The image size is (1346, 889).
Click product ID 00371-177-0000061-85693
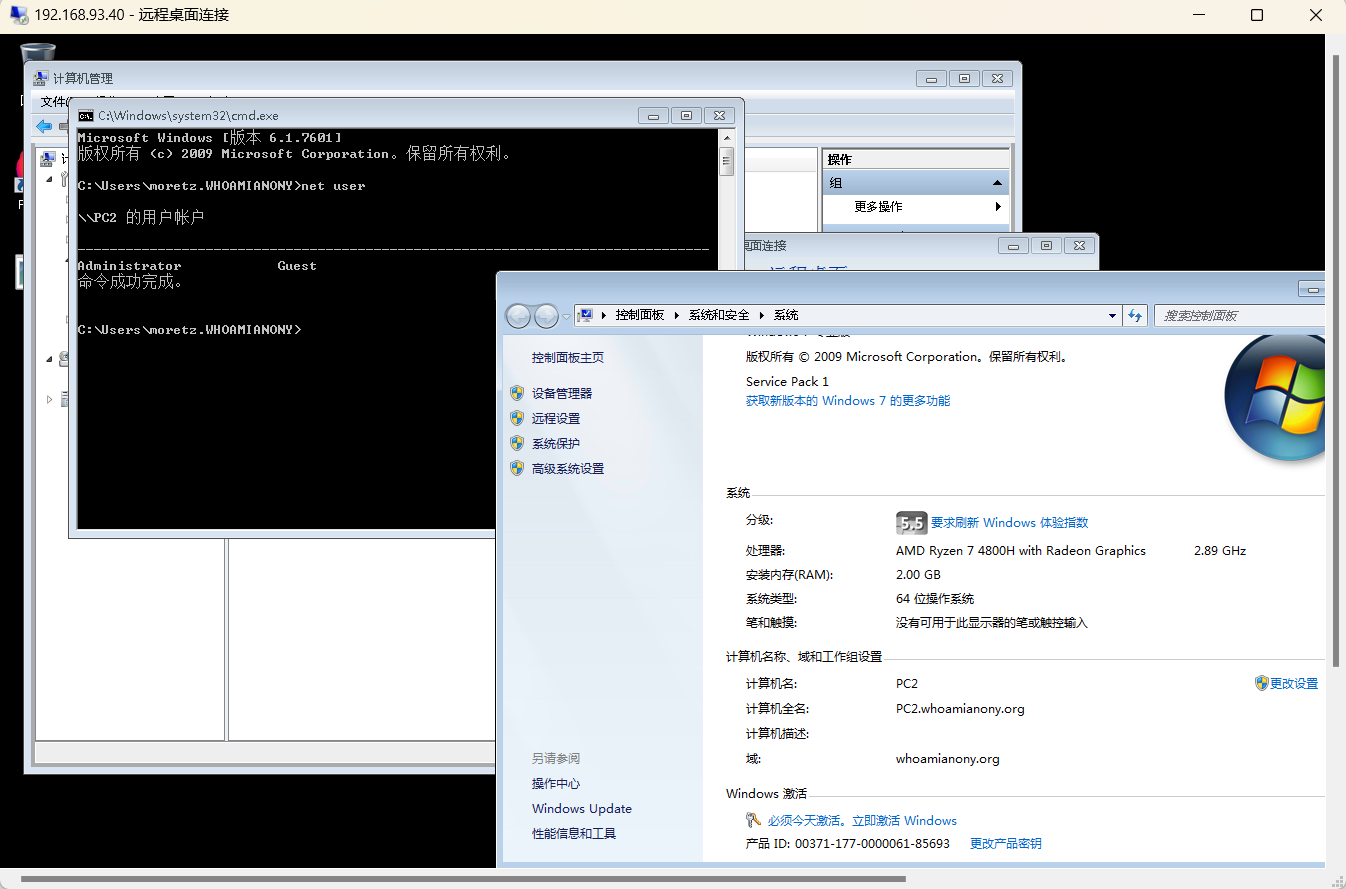click(873, 844)
